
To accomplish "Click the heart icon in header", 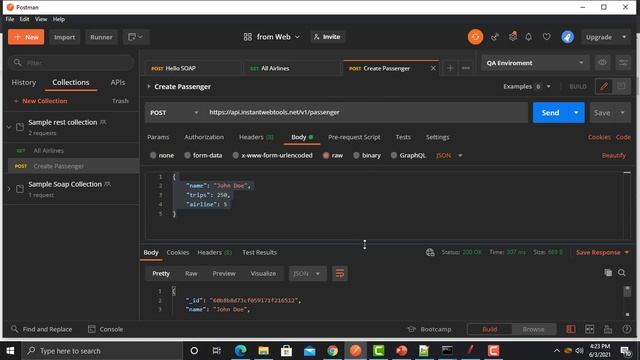I will click(547, 37).
